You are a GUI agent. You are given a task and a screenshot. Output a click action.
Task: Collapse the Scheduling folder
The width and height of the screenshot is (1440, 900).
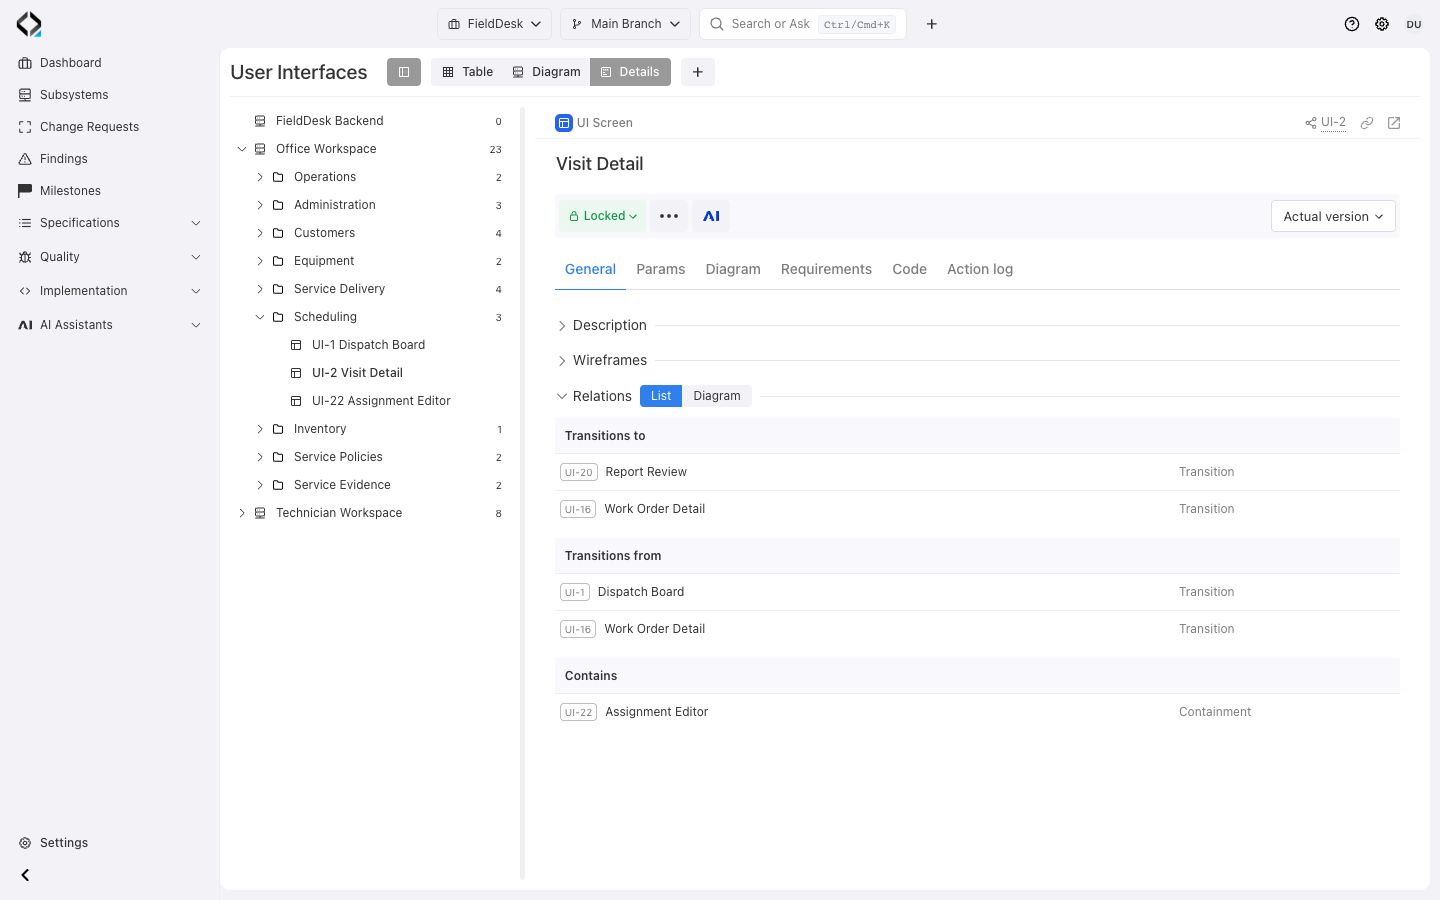point(260,317)
